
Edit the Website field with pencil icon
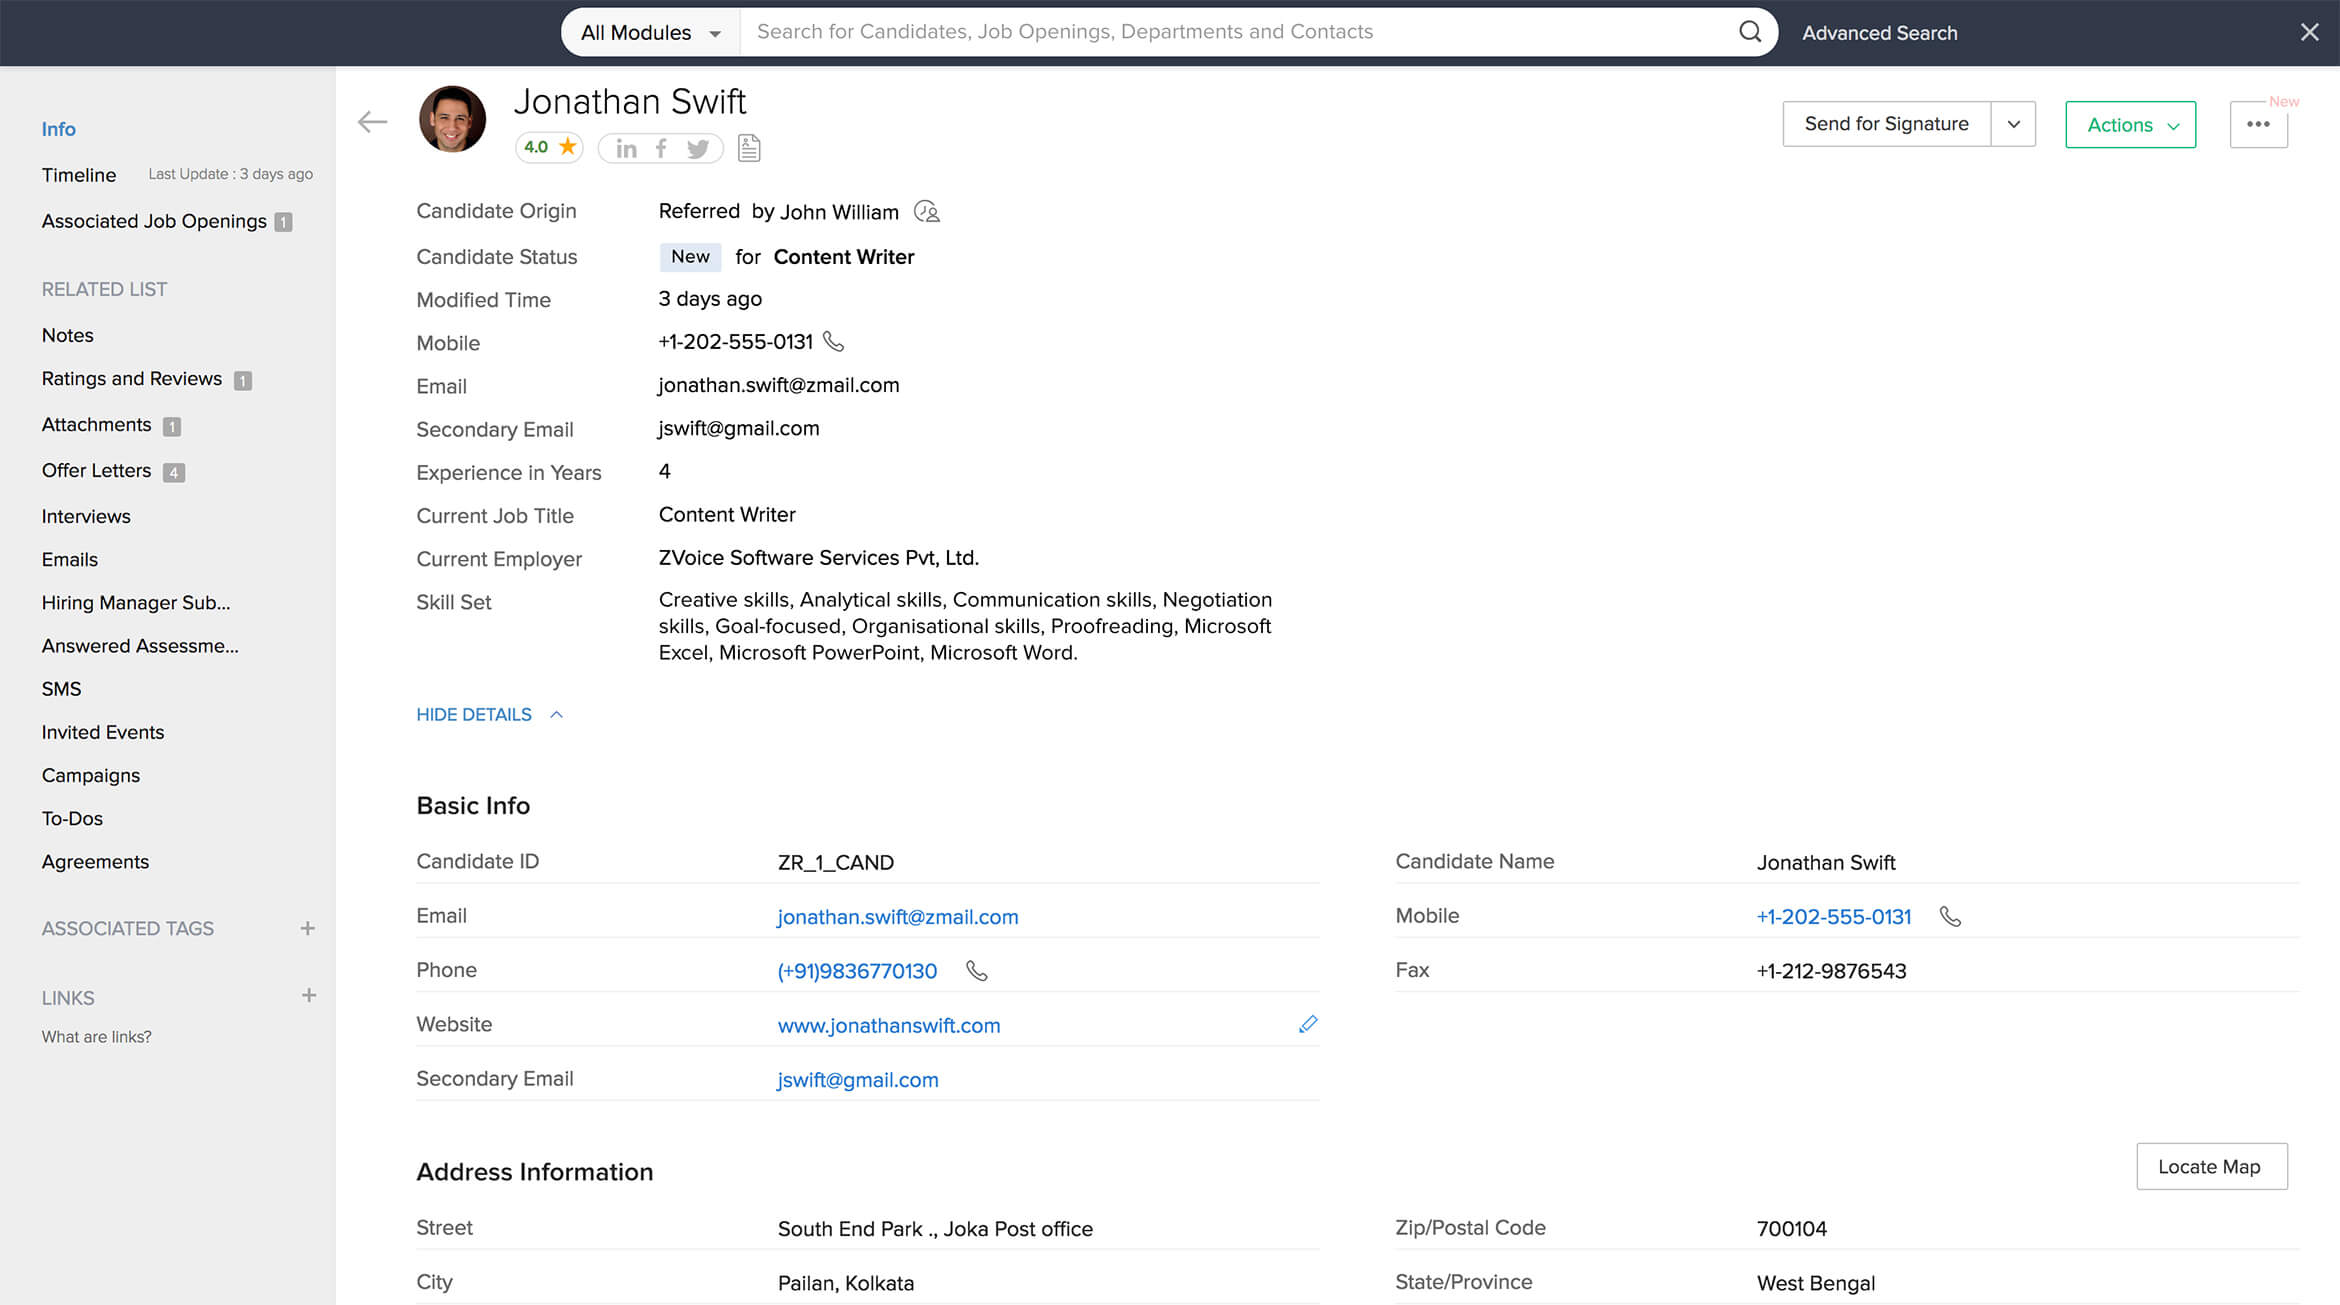coord(1307,1024)
